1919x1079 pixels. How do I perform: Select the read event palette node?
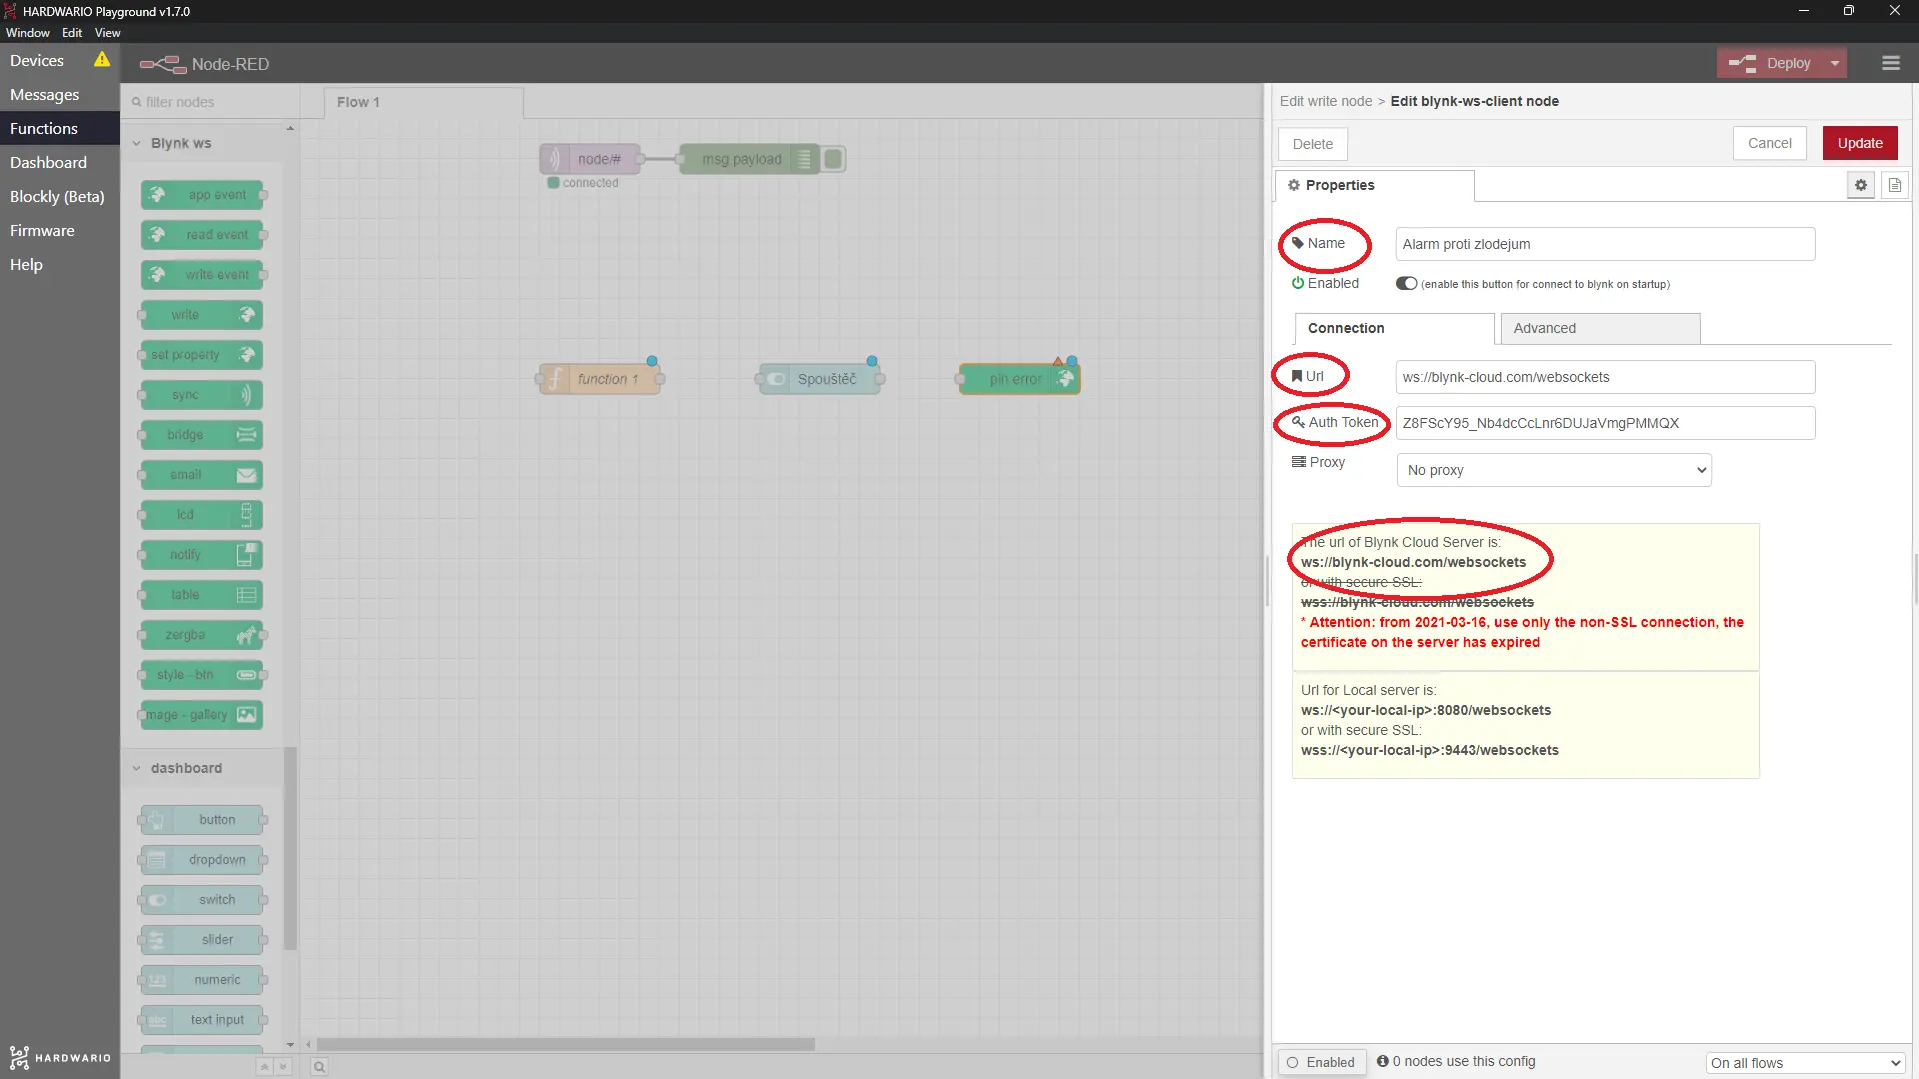click(203, 235)
